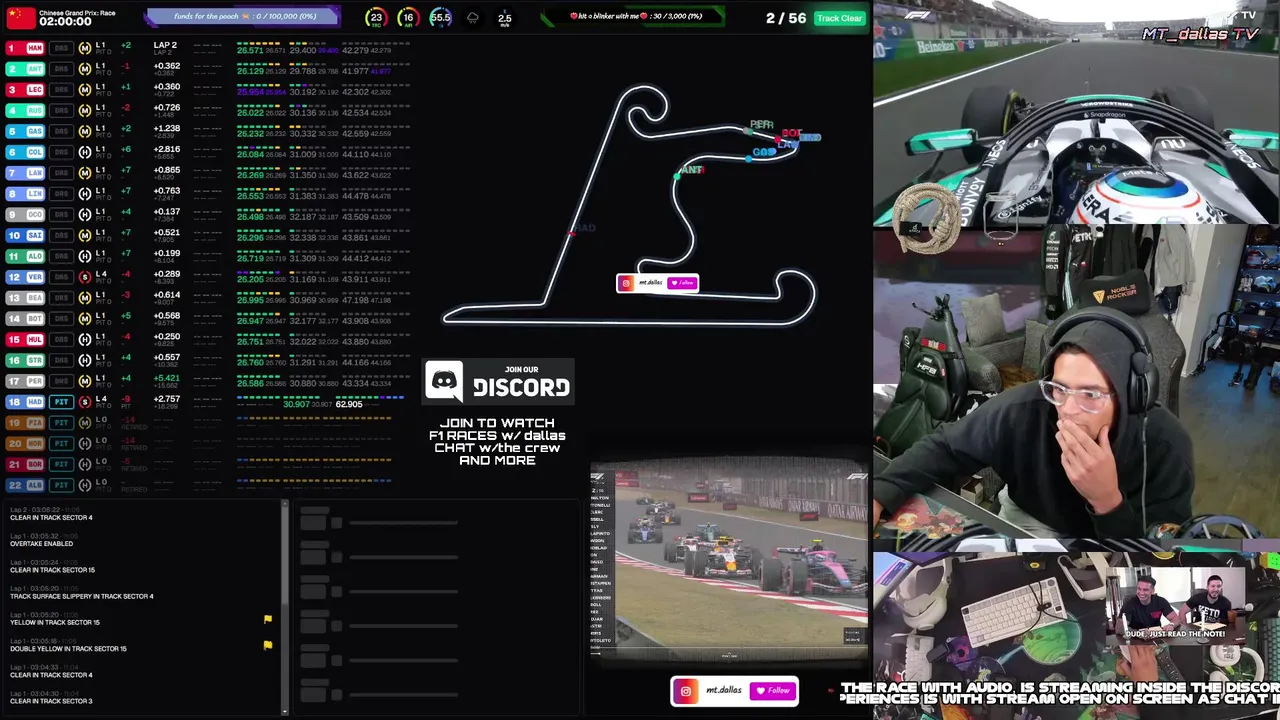The width and height of the screenshot is (1280, 720).
Task: Click the PIT indicator on PIA's row
Action: pyautogui.click(x=62, y=423)
